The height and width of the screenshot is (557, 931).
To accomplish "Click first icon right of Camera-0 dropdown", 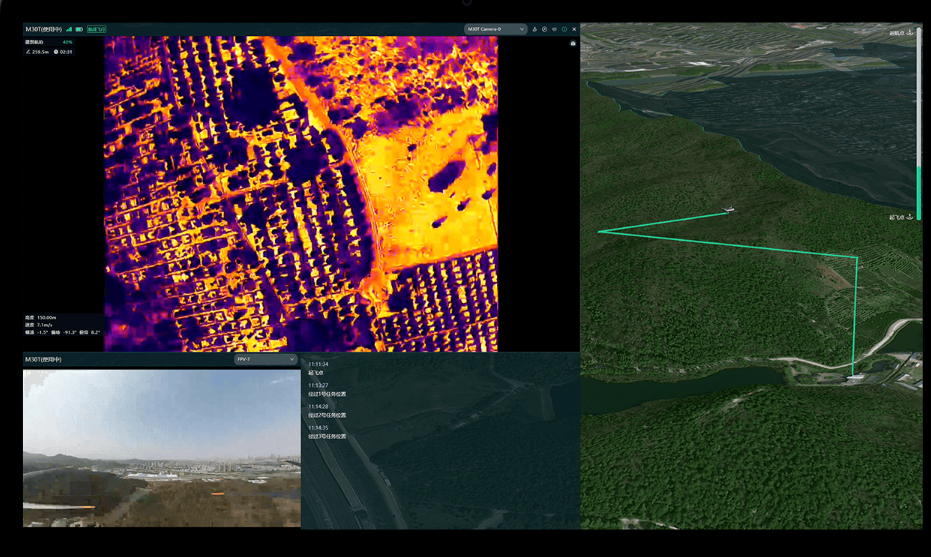I will click(535, 29).
